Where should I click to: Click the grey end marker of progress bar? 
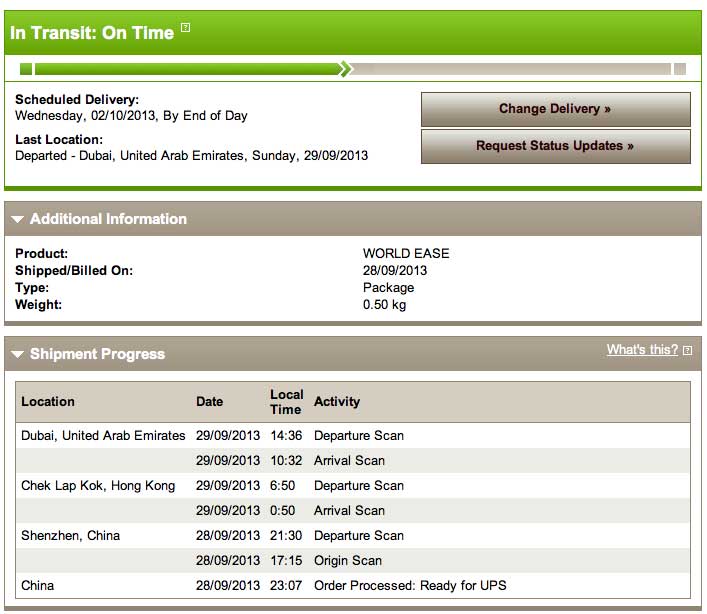680,69
